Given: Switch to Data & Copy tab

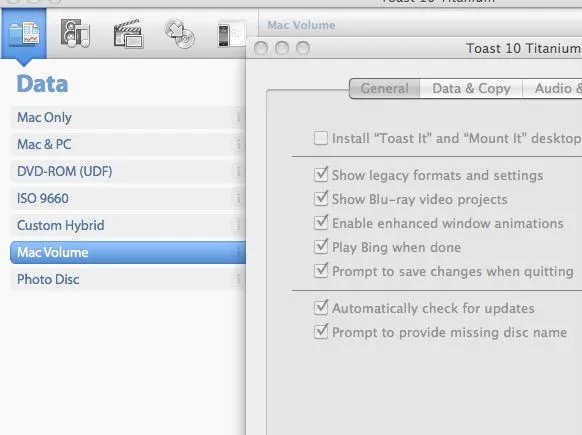Looking at the screenshot, I should 471,88.
